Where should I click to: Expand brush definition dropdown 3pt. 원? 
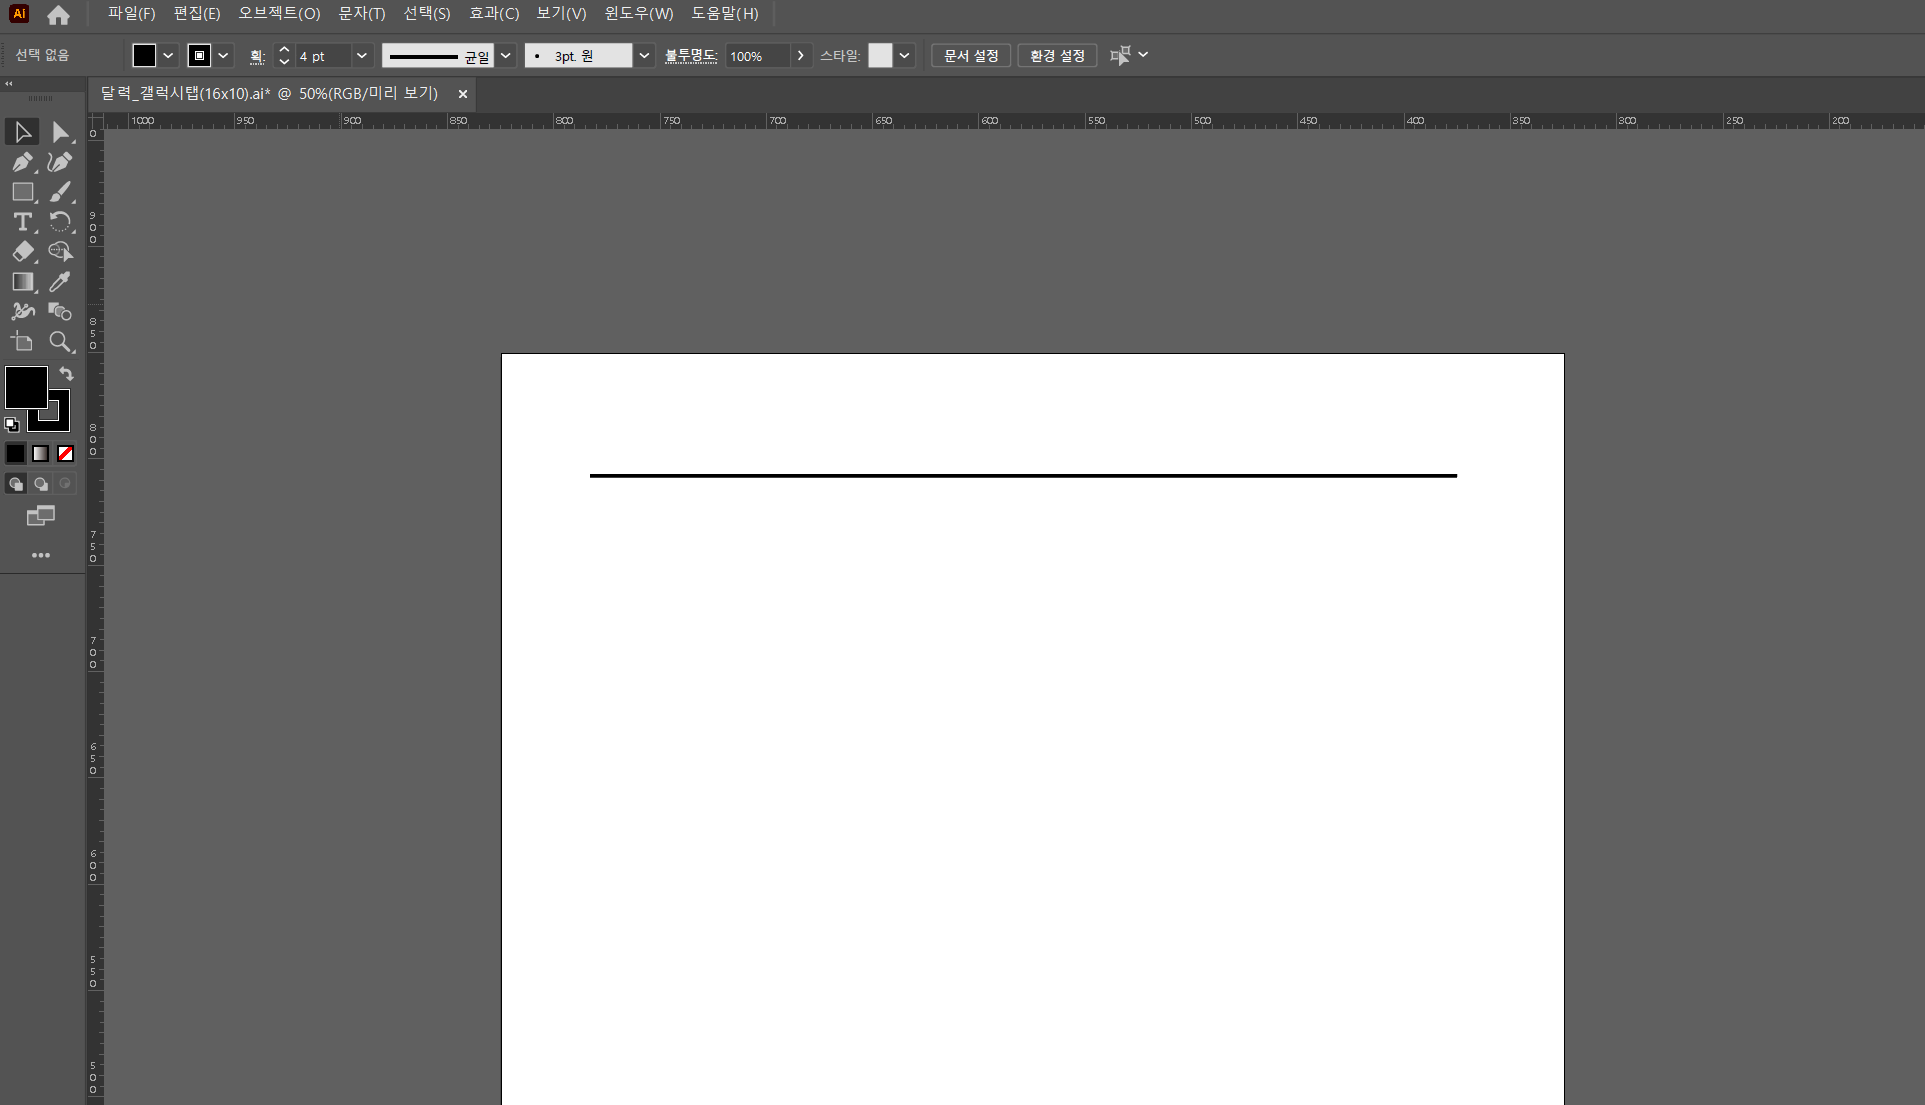(x=644, y=56)
